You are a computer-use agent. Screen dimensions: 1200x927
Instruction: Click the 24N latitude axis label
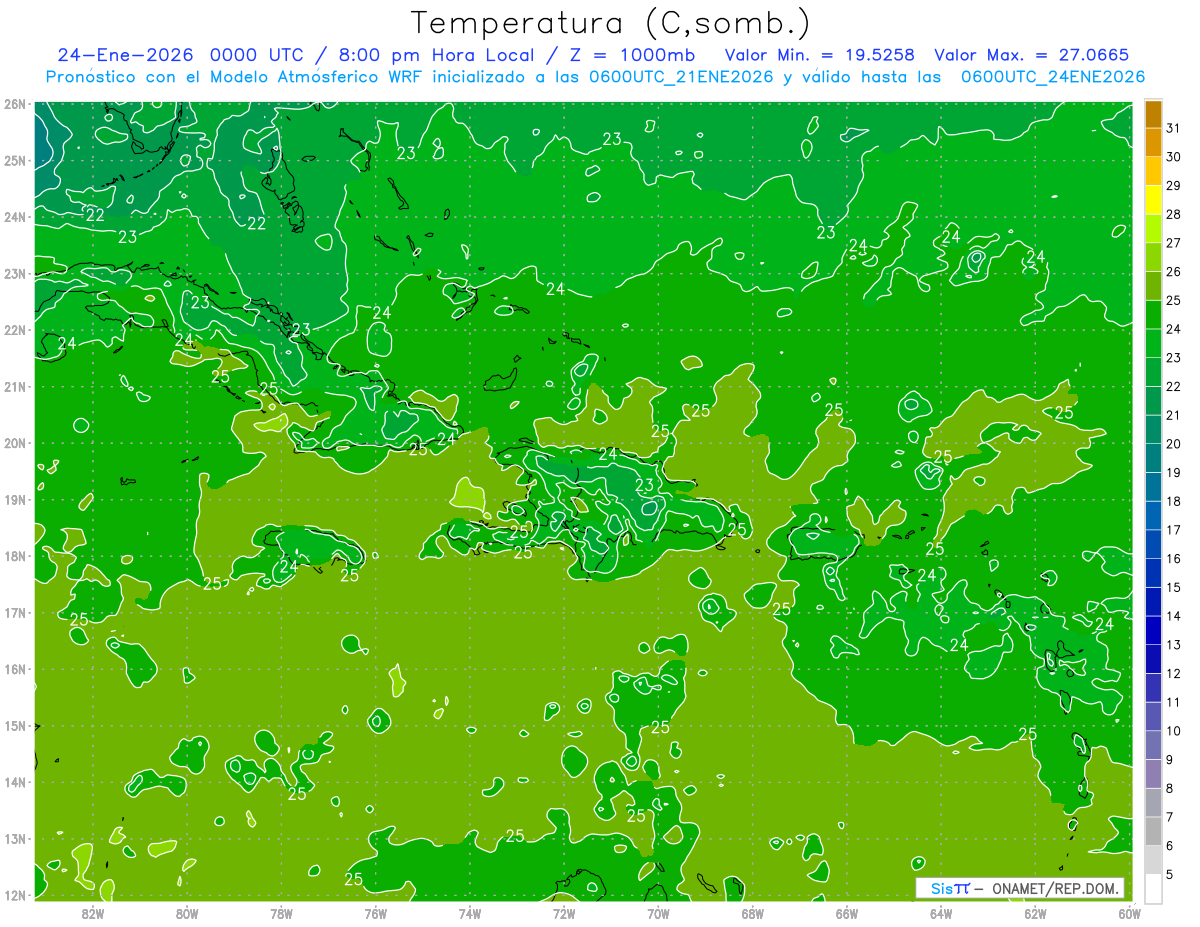[14, 217]
